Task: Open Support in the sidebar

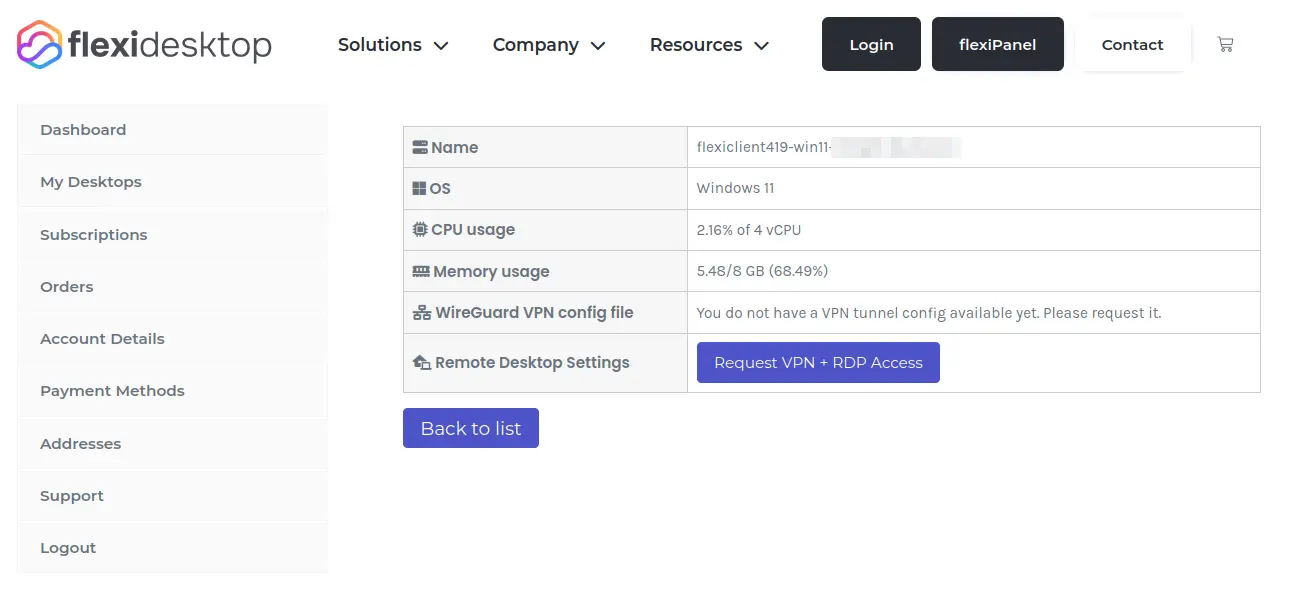Action: 173,496
